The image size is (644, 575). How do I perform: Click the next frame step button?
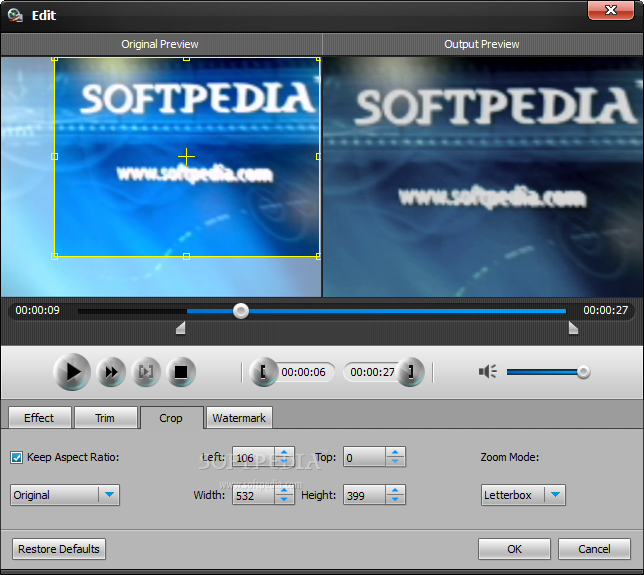(146, 372)
